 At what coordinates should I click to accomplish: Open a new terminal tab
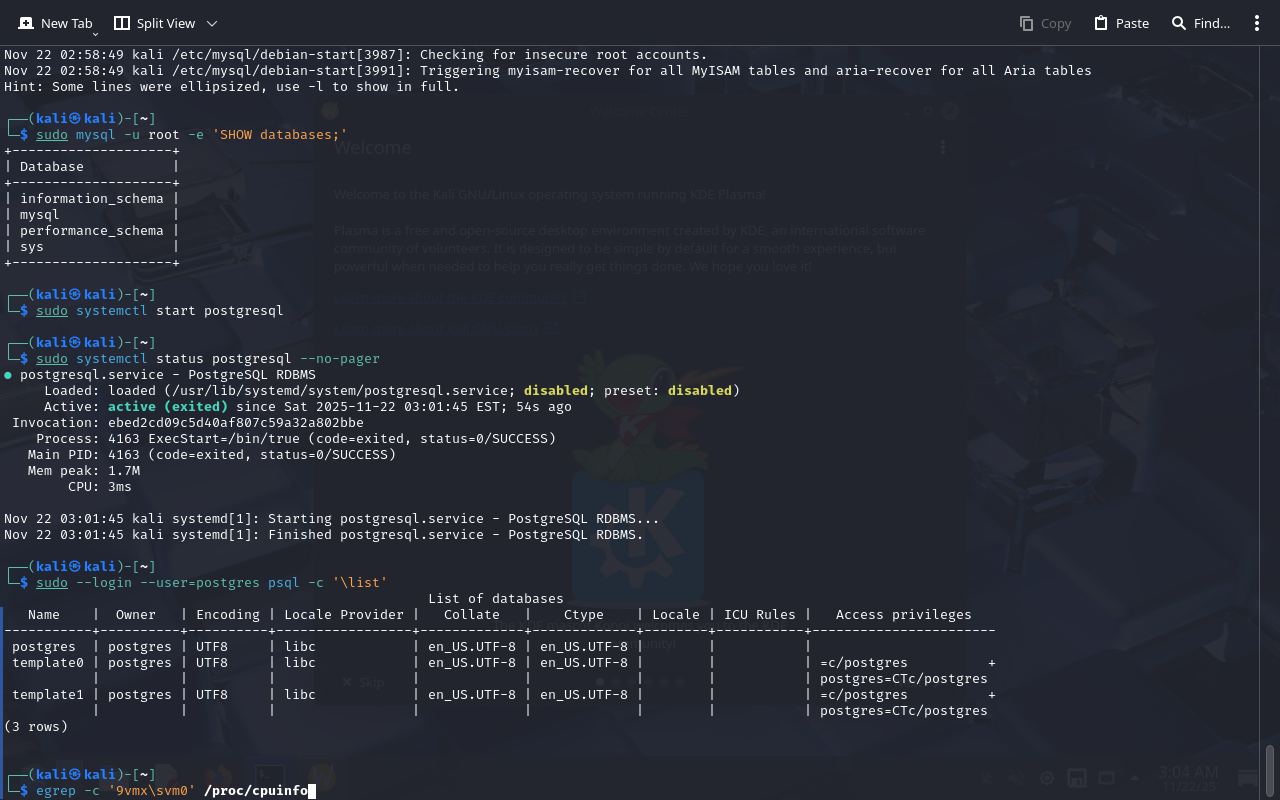55,23
